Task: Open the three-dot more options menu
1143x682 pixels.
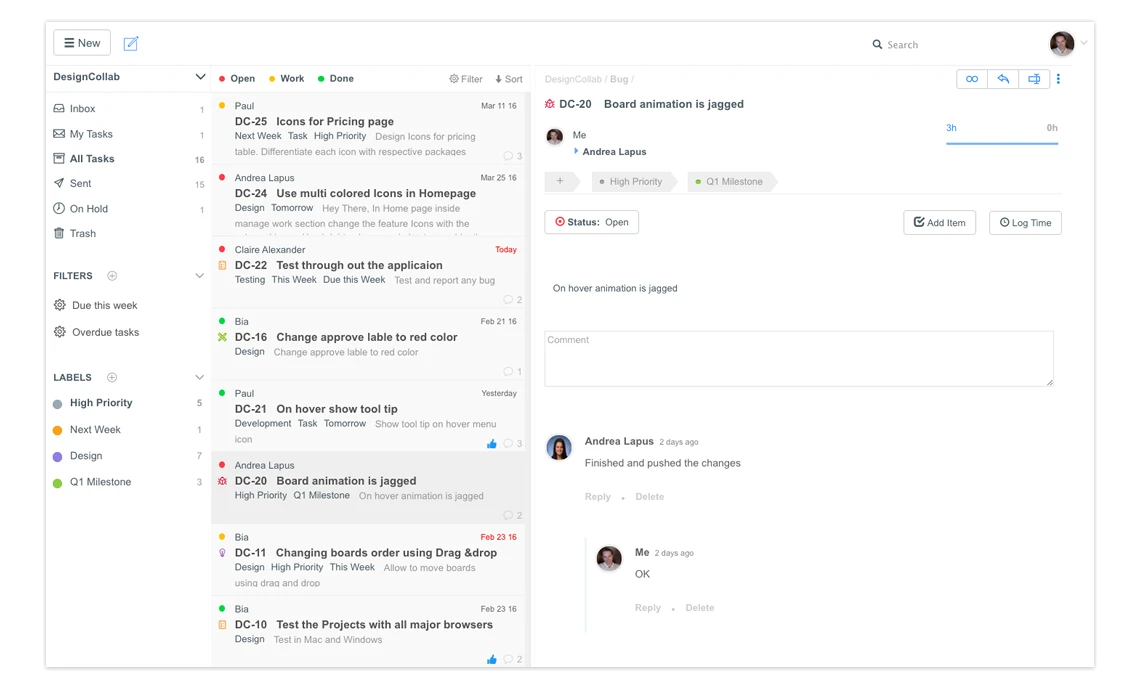Action: (x=1059, y=79)
